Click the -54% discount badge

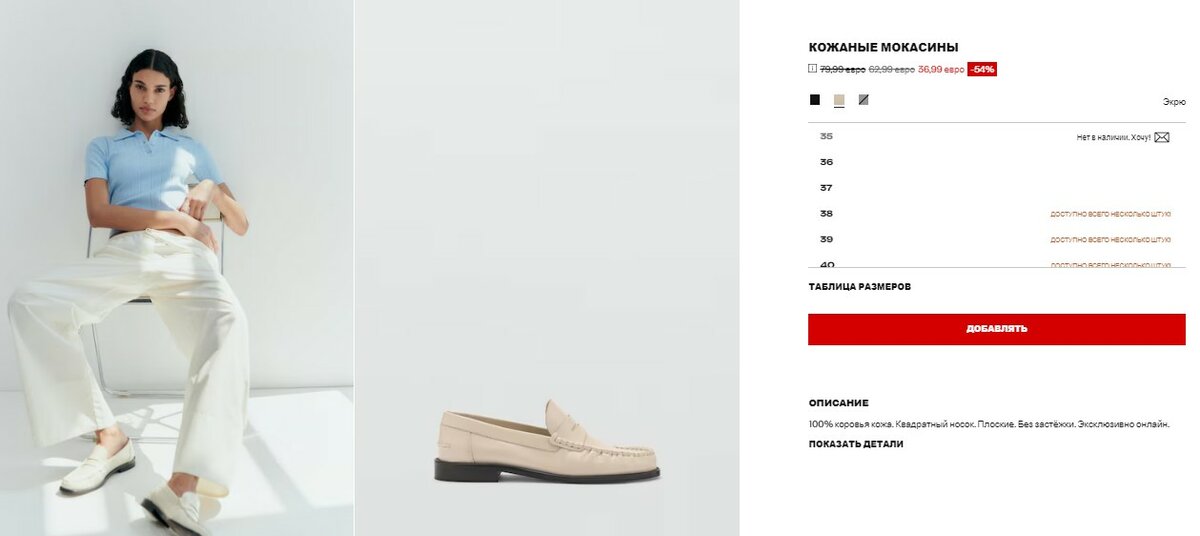pos(982,70)
